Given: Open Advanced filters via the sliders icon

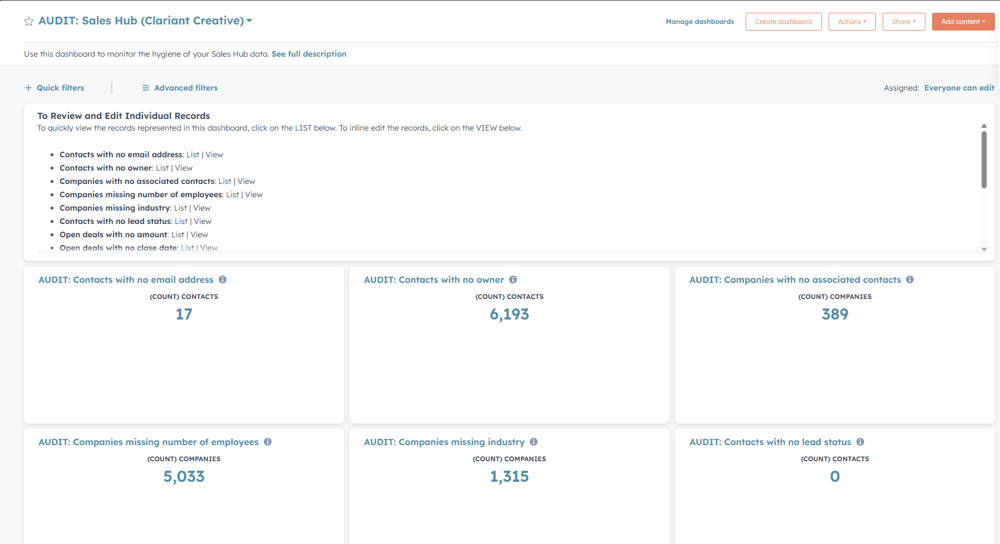Looking at the screenshot, I should click(x=146, y=88).
